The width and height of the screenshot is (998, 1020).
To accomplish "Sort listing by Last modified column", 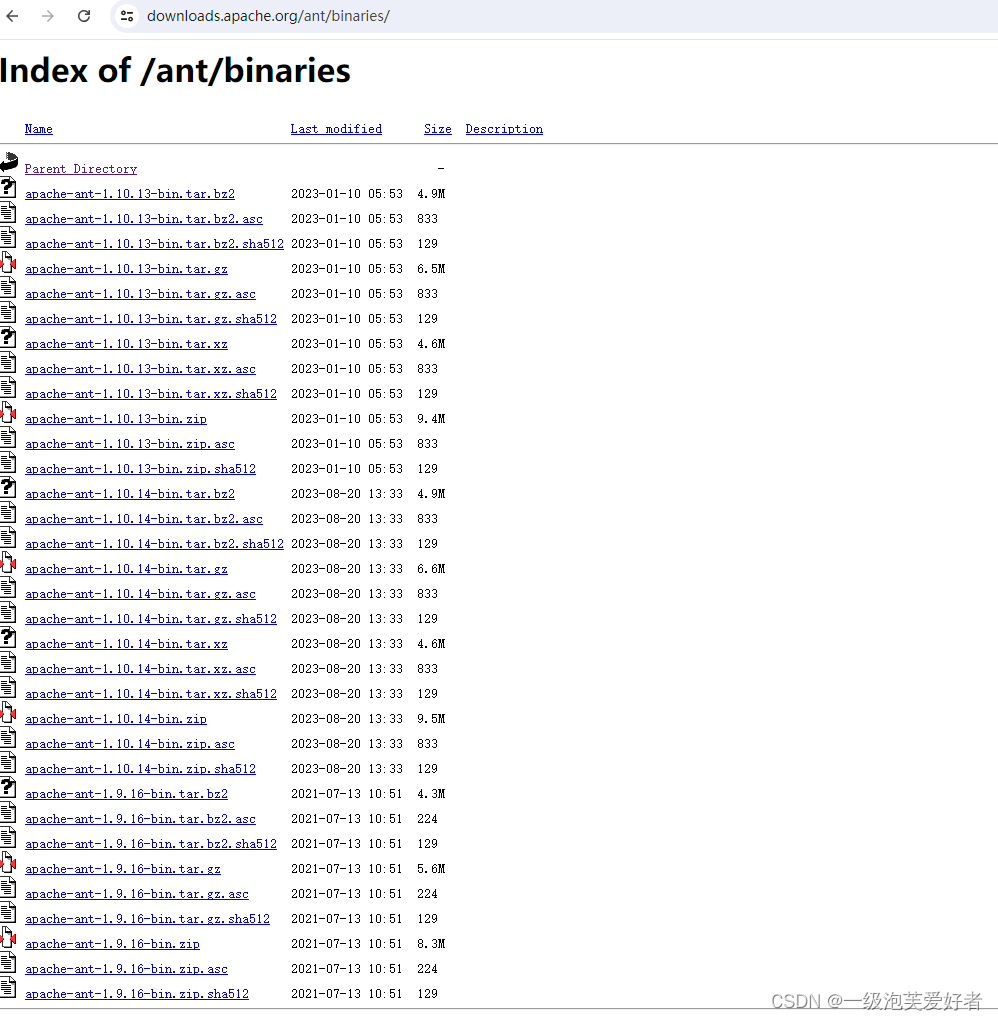I will point(336,129).
